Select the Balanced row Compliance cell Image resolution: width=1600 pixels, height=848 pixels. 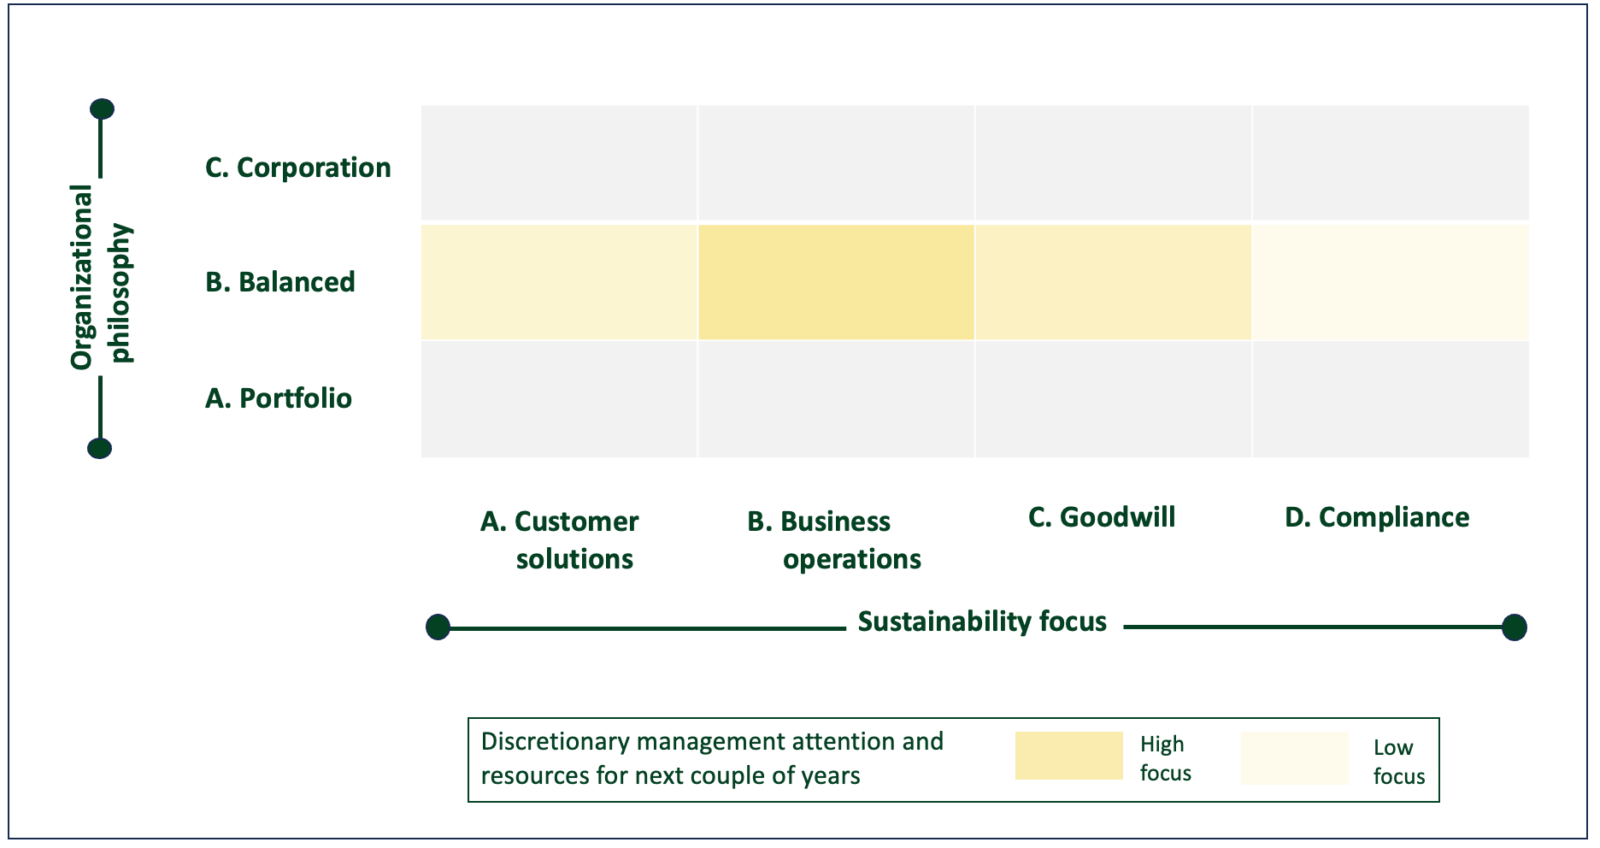tap(1390, 282)
